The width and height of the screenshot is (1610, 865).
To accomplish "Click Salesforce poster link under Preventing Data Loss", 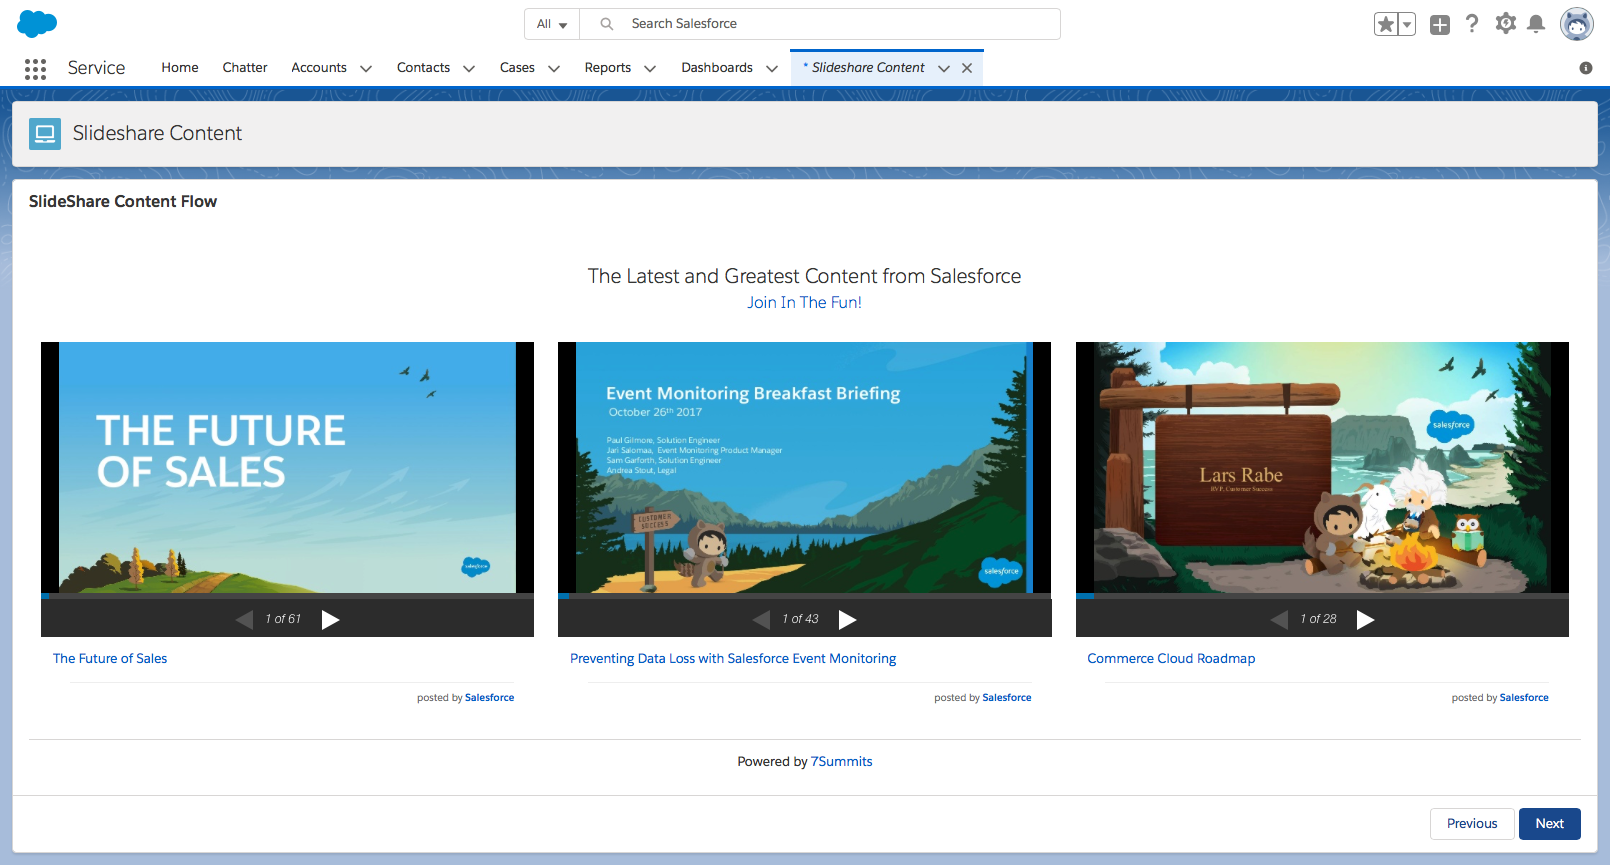I will [x=1007, y=698].
